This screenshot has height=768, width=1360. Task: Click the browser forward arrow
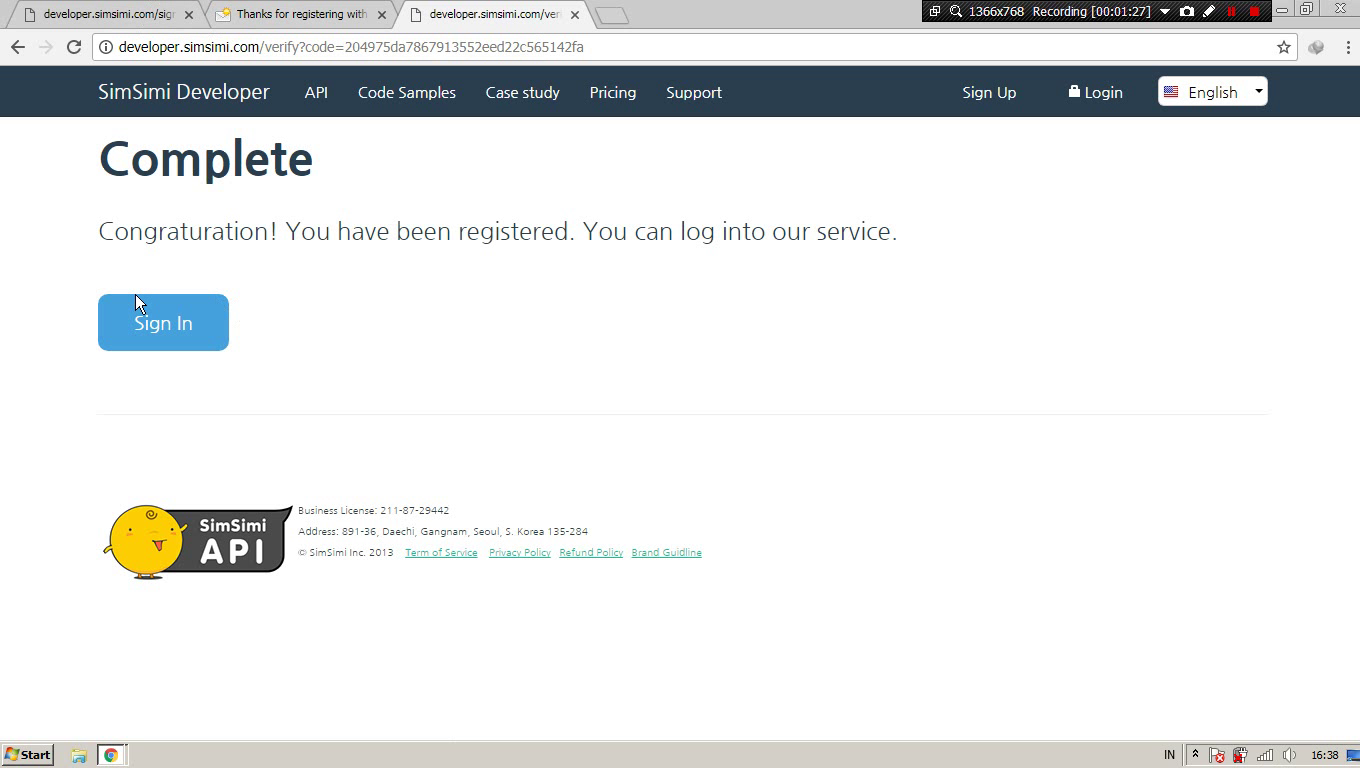(x=45, y=47)
